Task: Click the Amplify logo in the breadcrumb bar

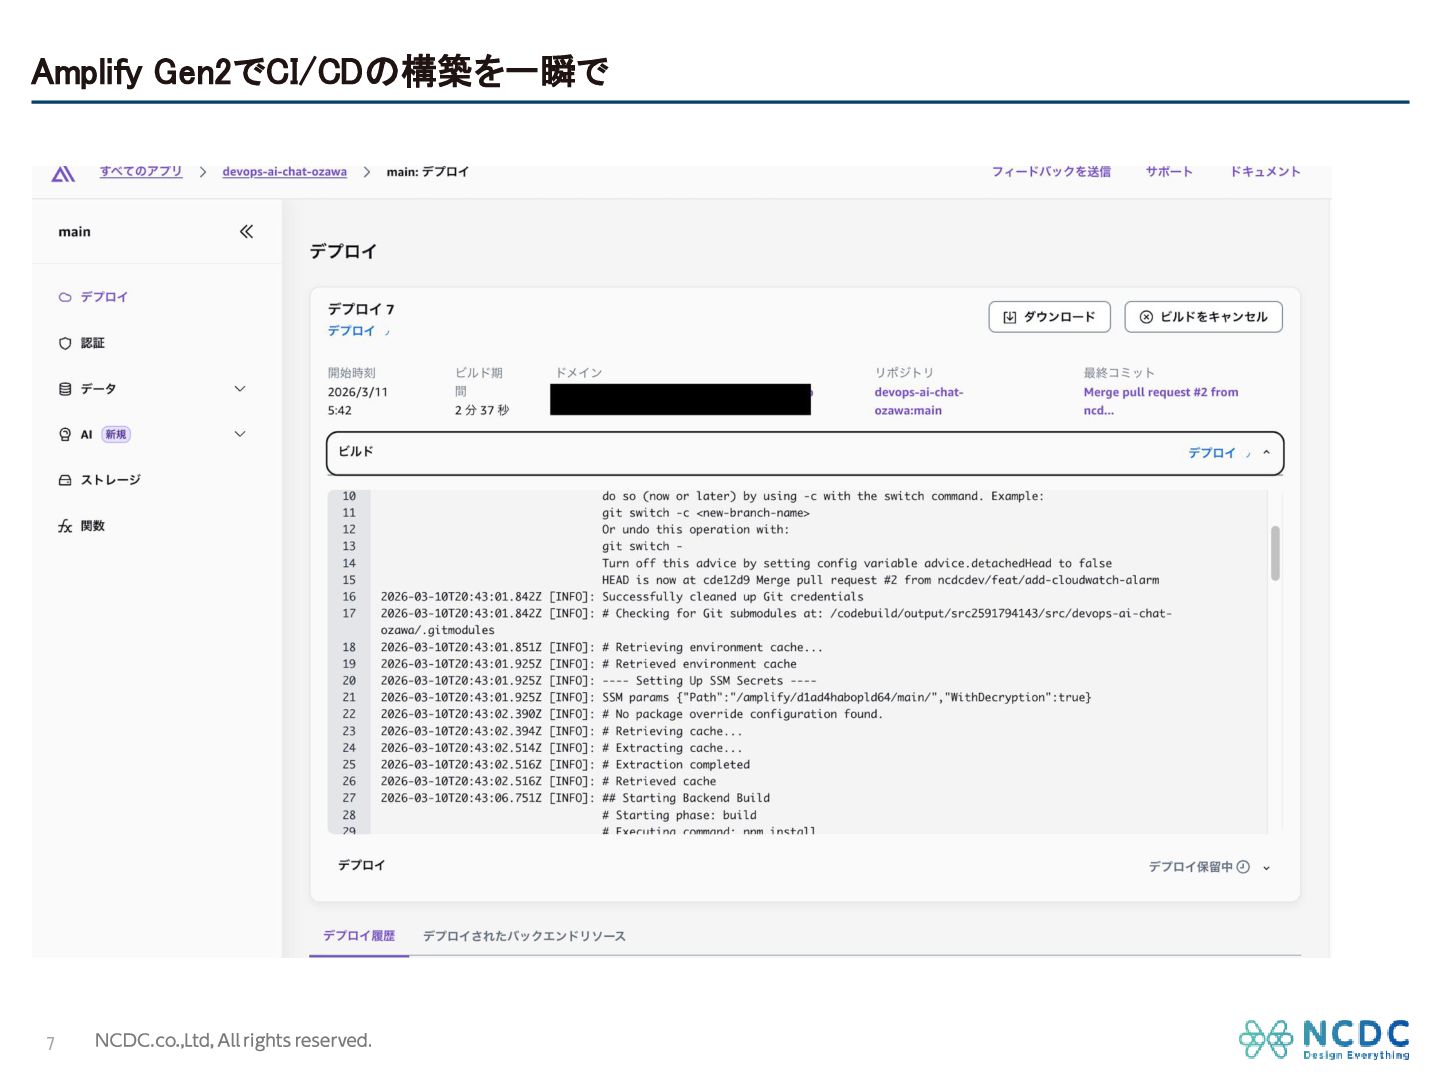Action: (63, 174)
